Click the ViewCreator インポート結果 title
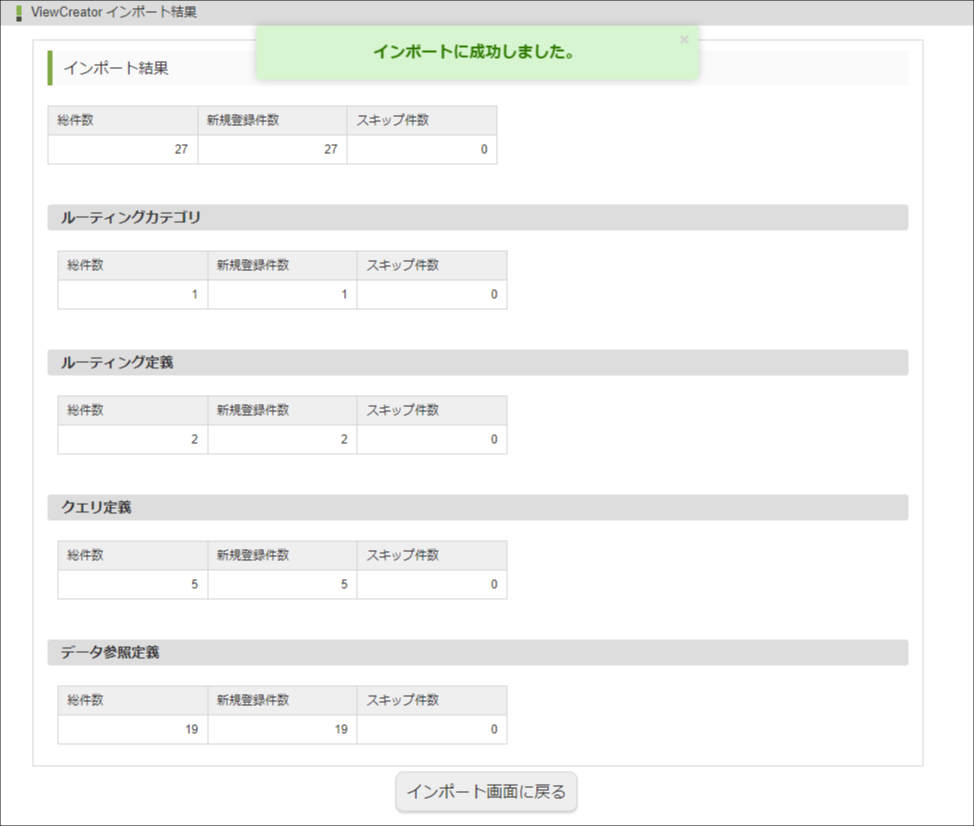 [x=114, y=12]
